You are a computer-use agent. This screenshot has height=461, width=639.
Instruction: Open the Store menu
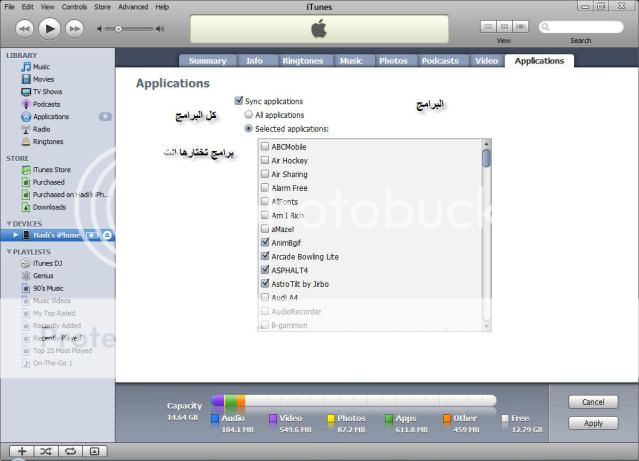coord(102,7)
